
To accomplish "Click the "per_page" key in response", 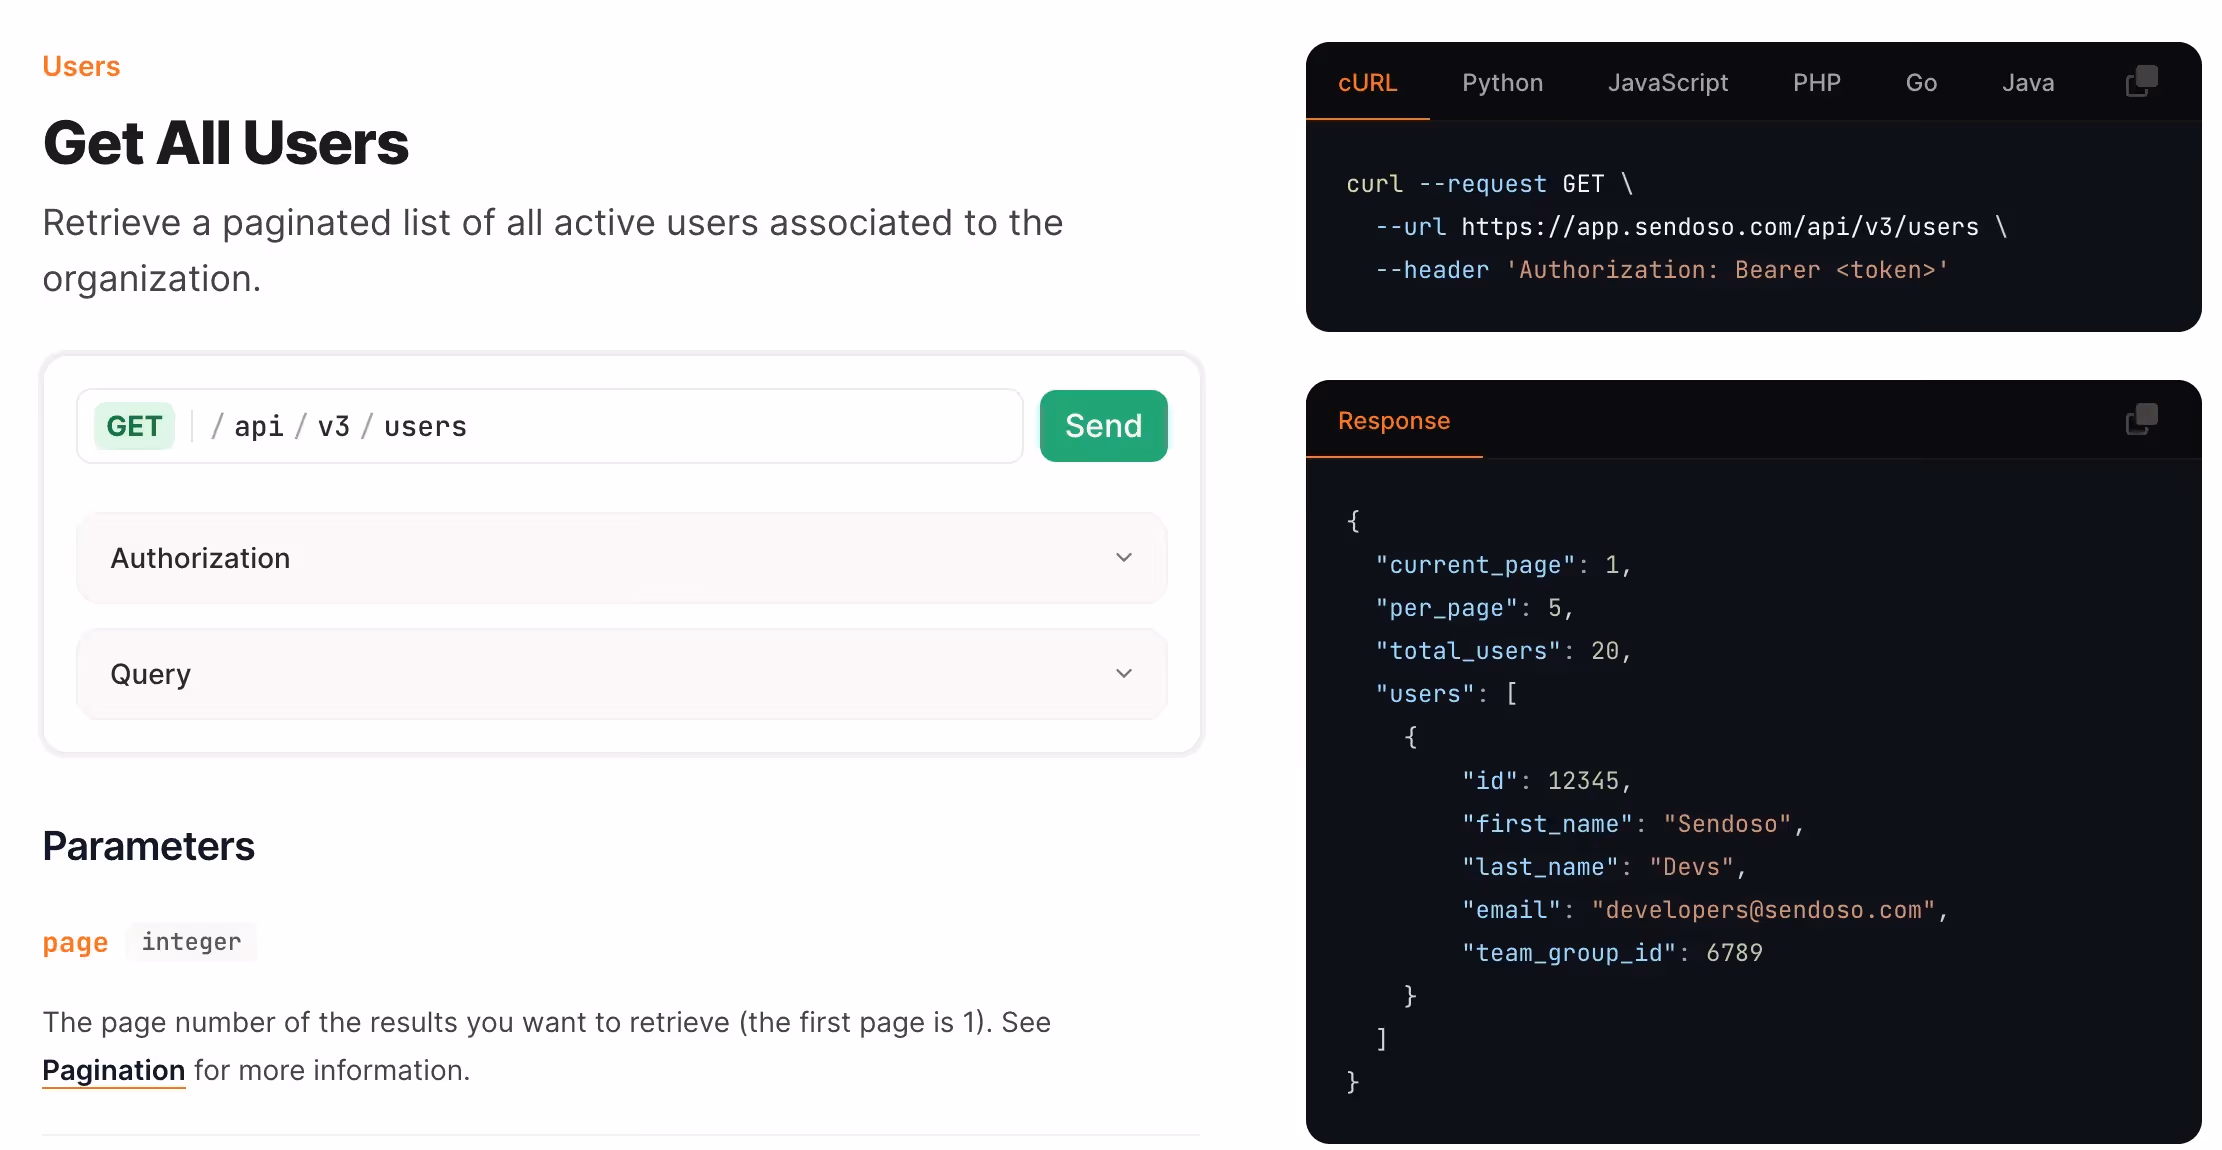I will click(x=1446, y=608).
